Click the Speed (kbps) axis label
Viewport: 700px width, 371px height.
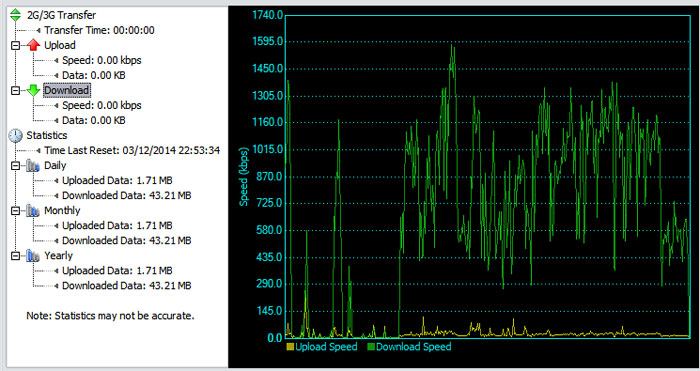(243, 177)
